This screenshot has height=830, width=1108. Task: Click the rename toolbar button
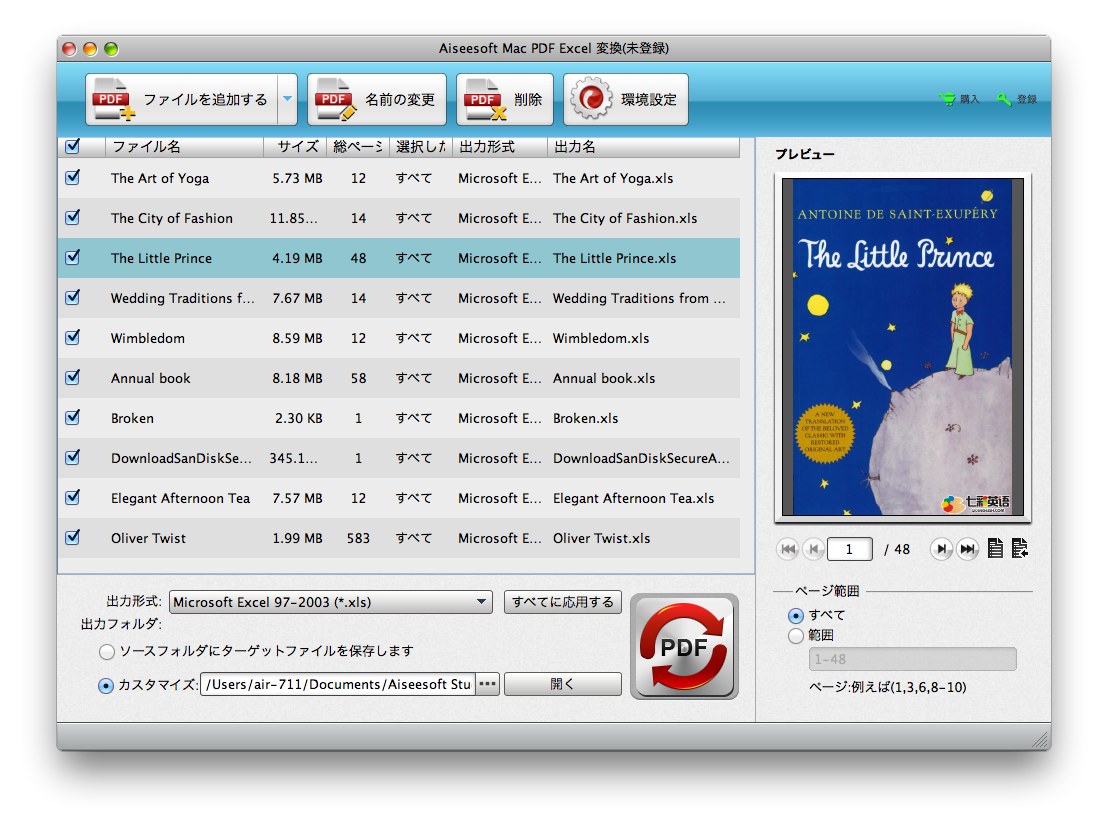(376, 99)
